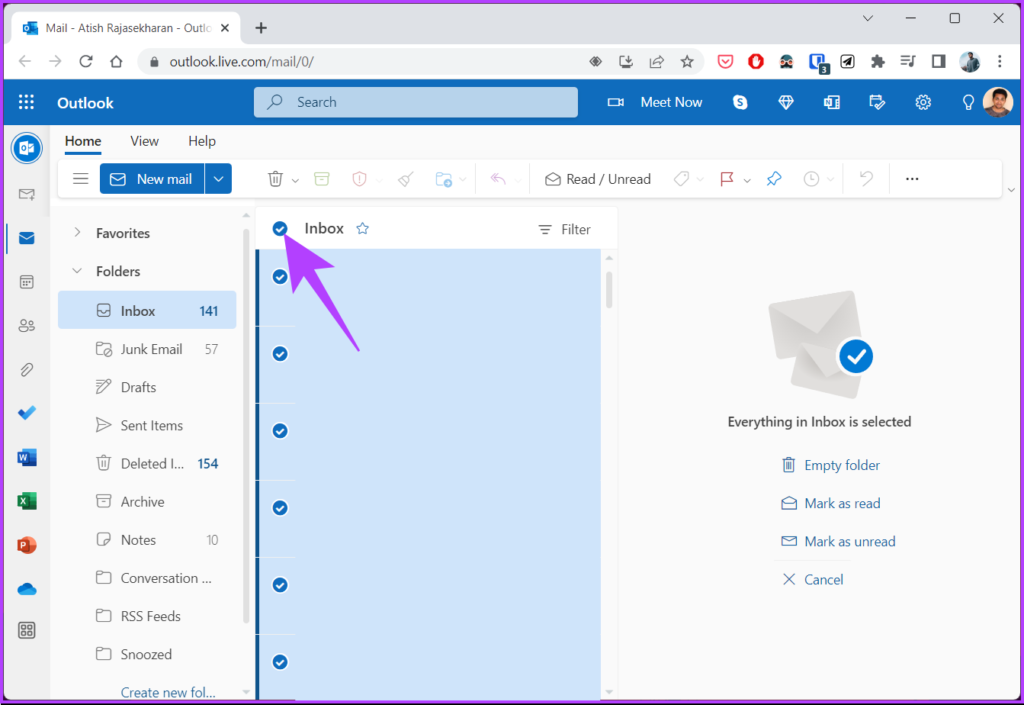The height and width of the screenshot is (705, 1024).
Task: Click the Delete trash icon in toolbar
Action: click(276, 179)
